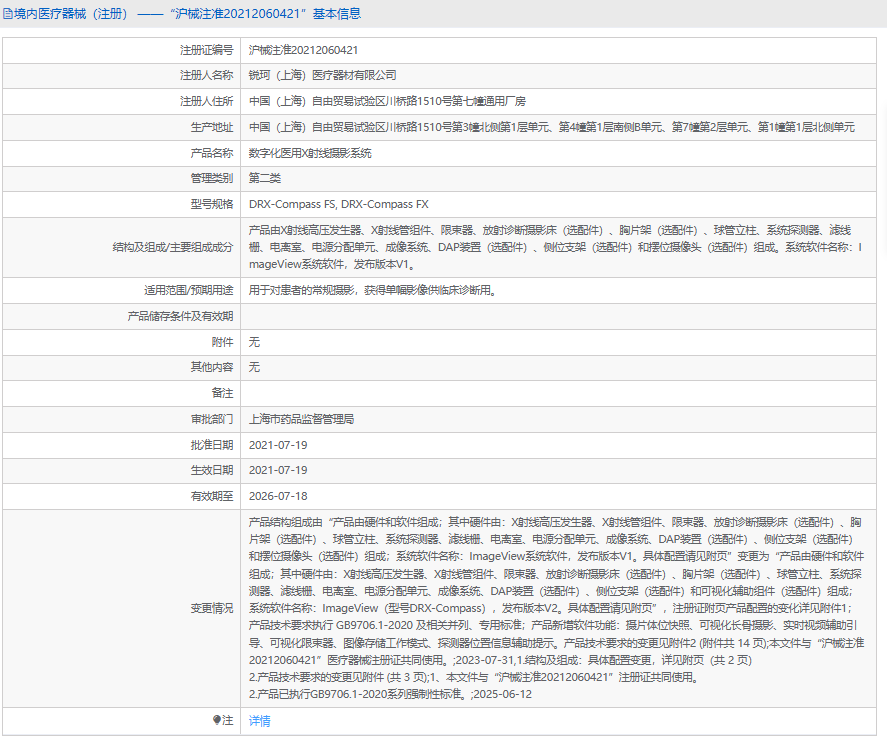Select approval department 上海市药品监督管理局
887x743 pixels.
302,419
